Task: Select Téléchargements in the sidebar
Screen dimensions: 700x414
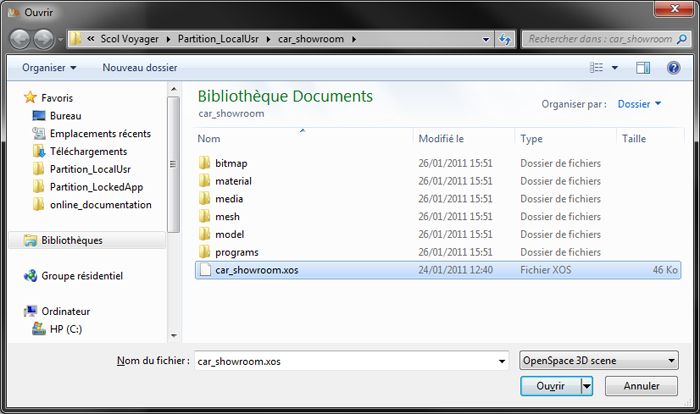Action: tap(88, 151)
